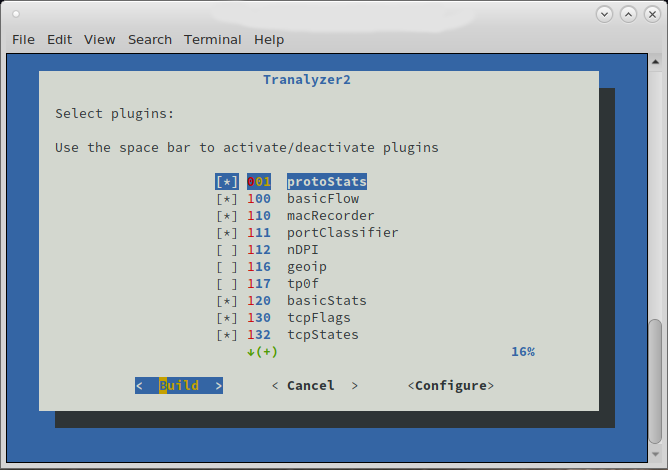
Task: Click the basicStats plugin name
Action: pyautogui.click(x=327, y=301)
